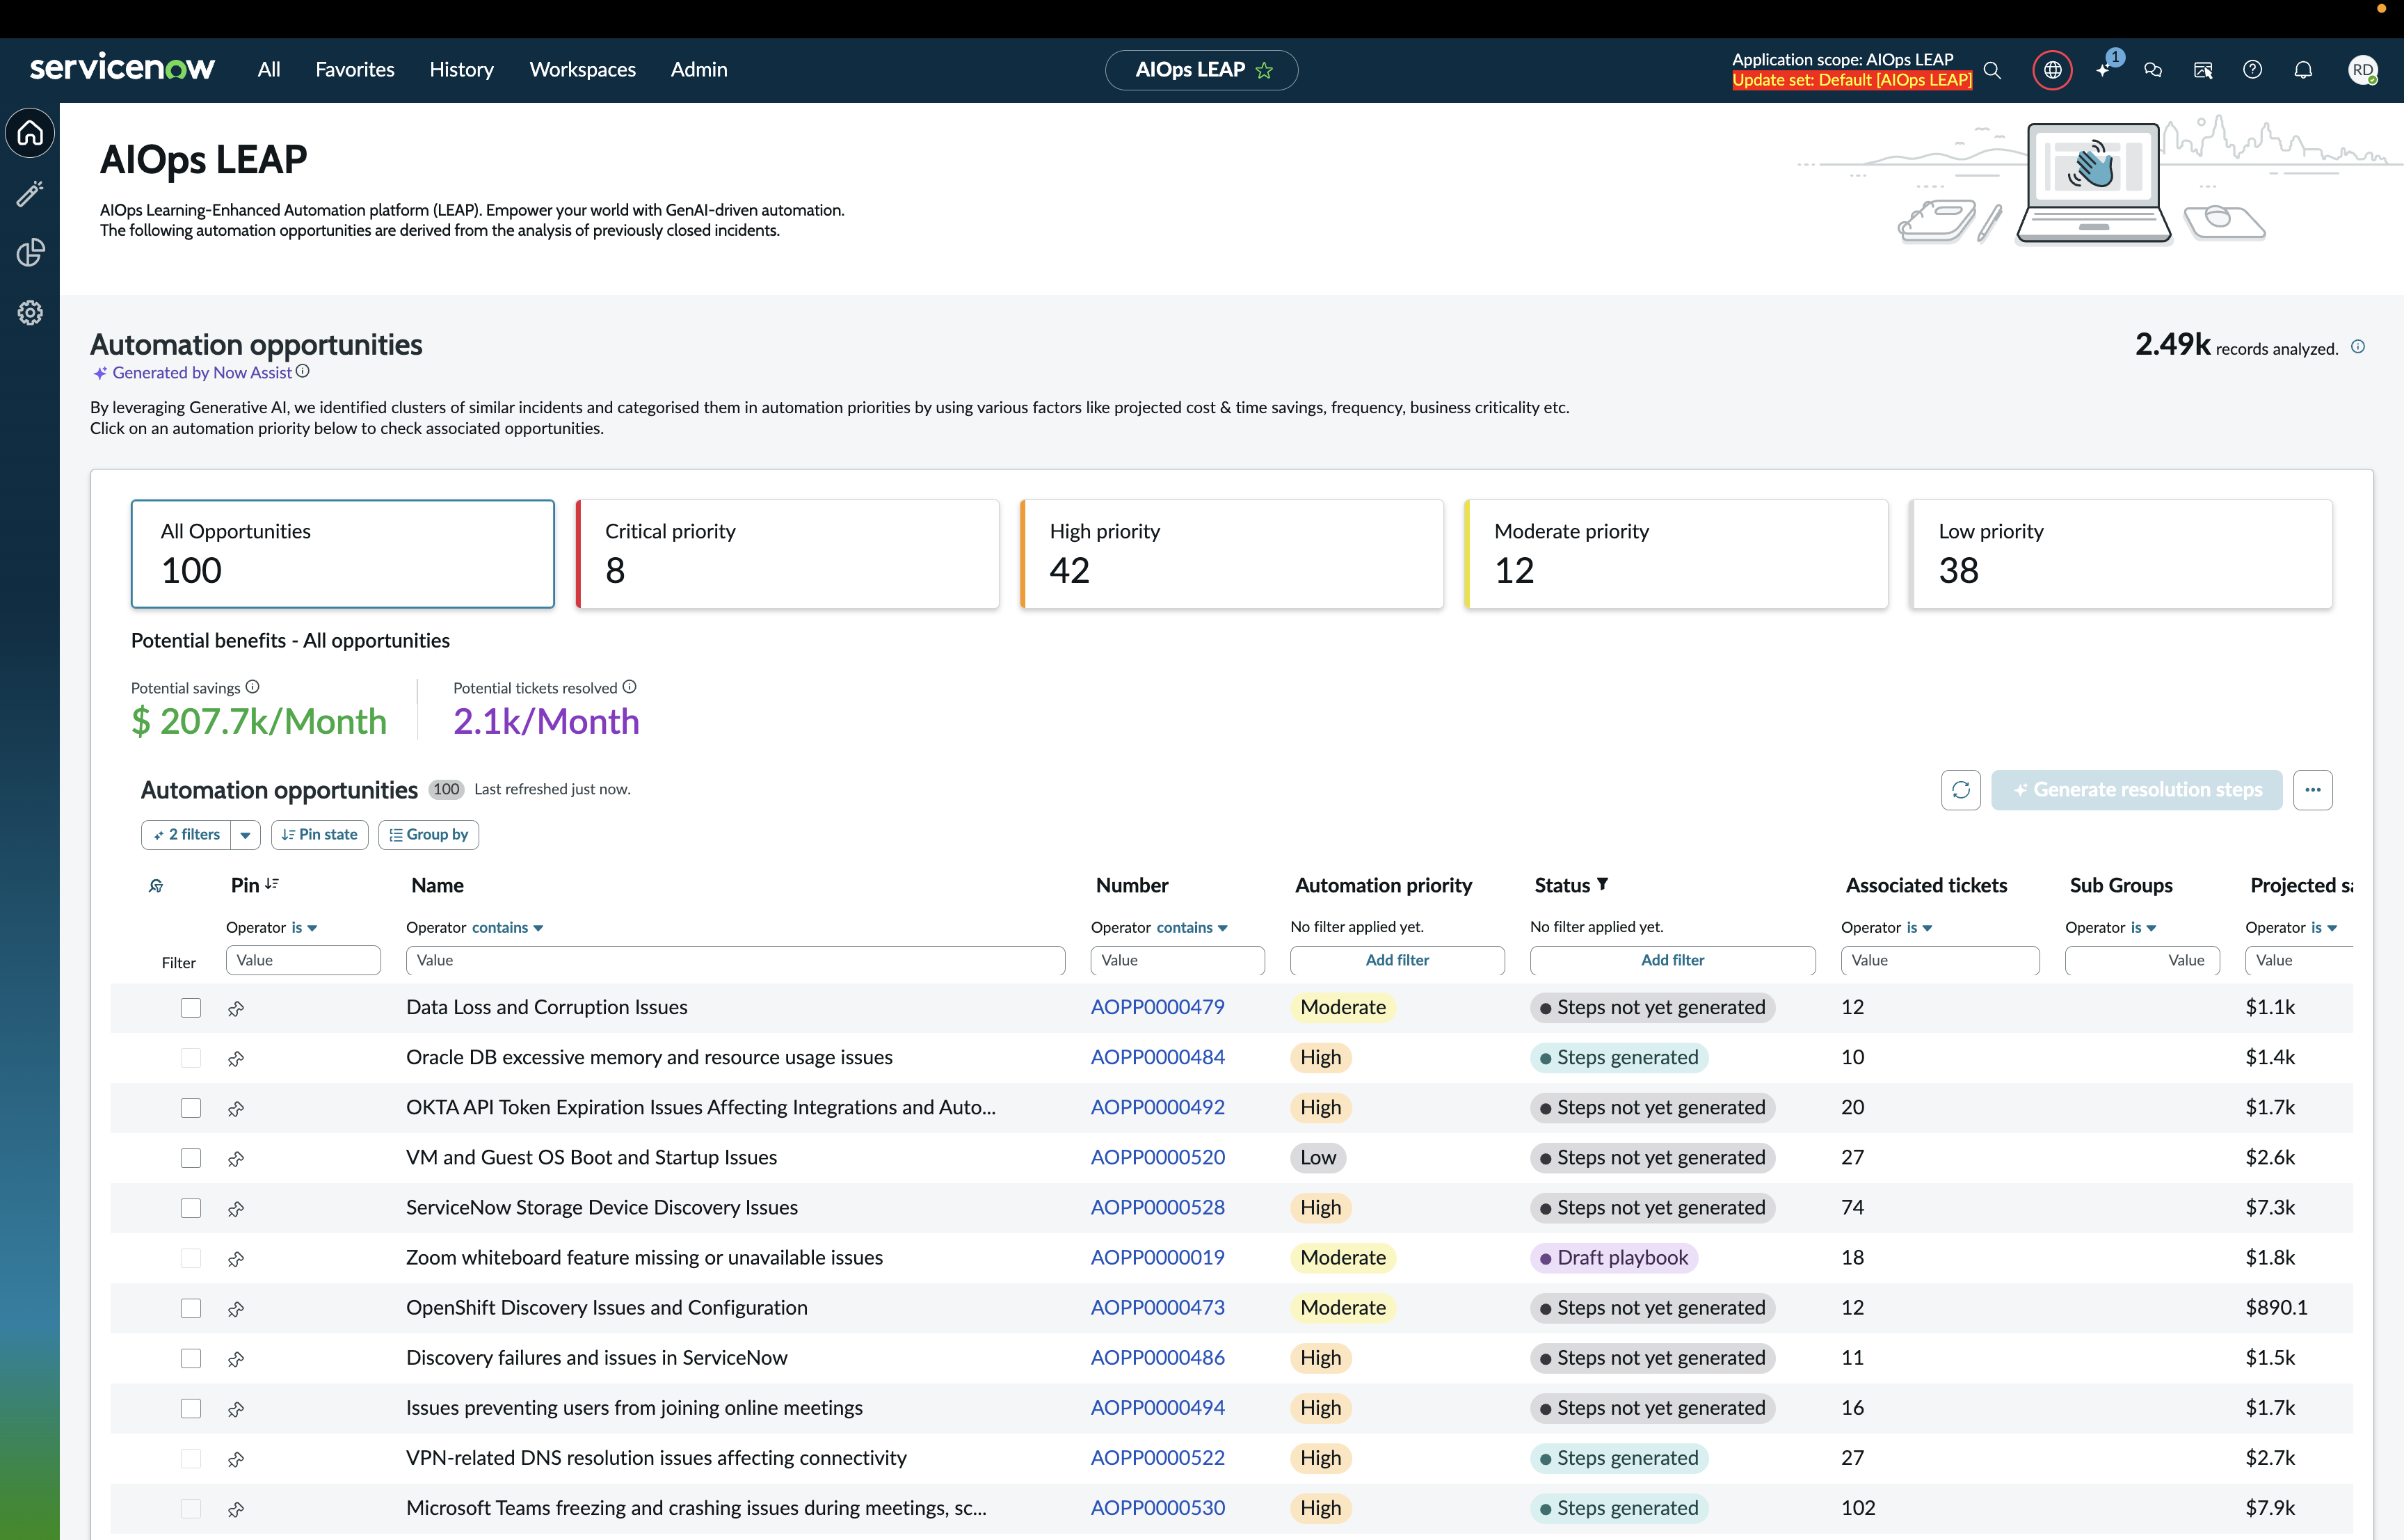Add filter for Automation priority column
Viewport: 2404px width, 1540px height.
(x=1397, y=960)
